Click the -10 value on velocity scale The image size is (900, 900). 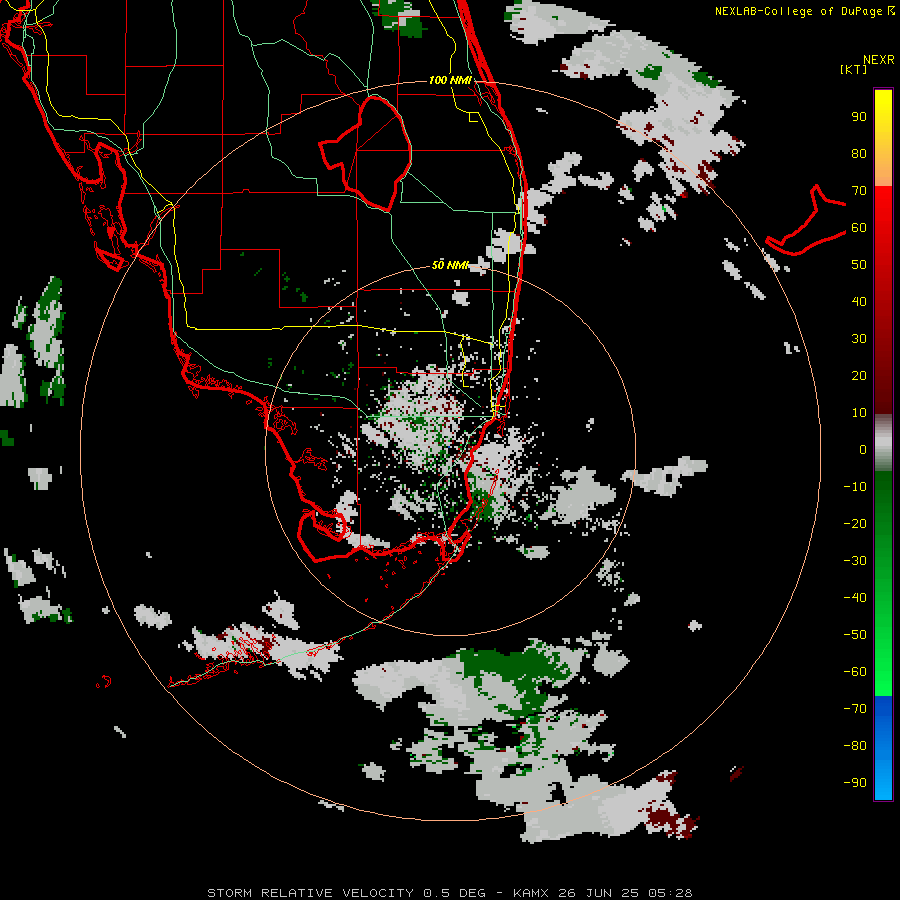coord(855,487)
